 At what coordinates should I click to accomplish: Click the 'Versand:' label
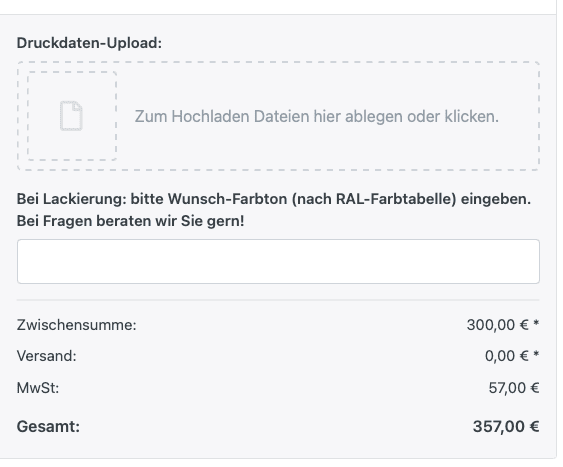tap(47, 356)
